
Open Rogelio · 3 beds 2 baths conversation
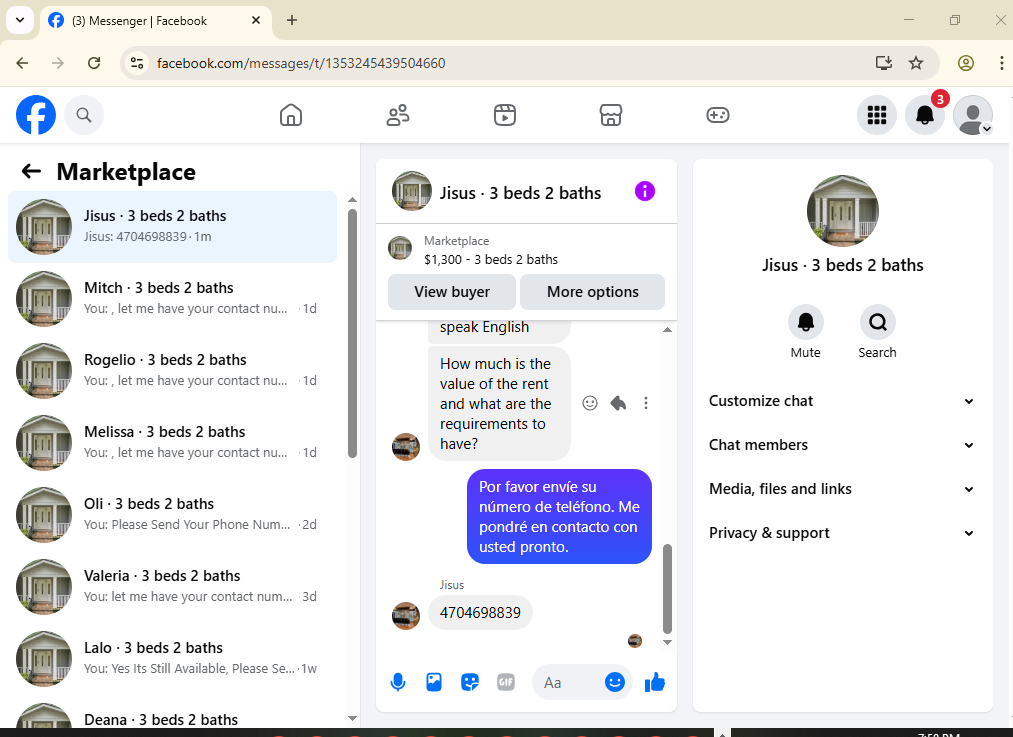pos(172,371)
